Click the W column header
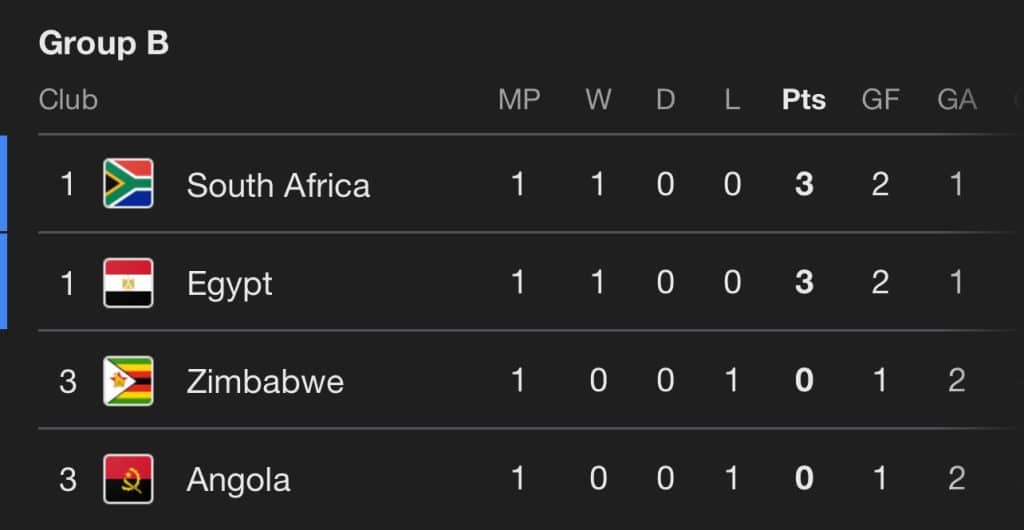This screenshot has width=1024, height=530. (598, 100)
